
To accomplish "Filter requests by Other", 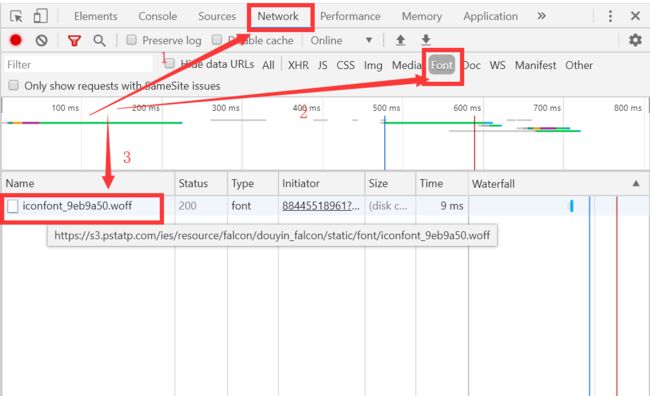I will click(579, 65).
